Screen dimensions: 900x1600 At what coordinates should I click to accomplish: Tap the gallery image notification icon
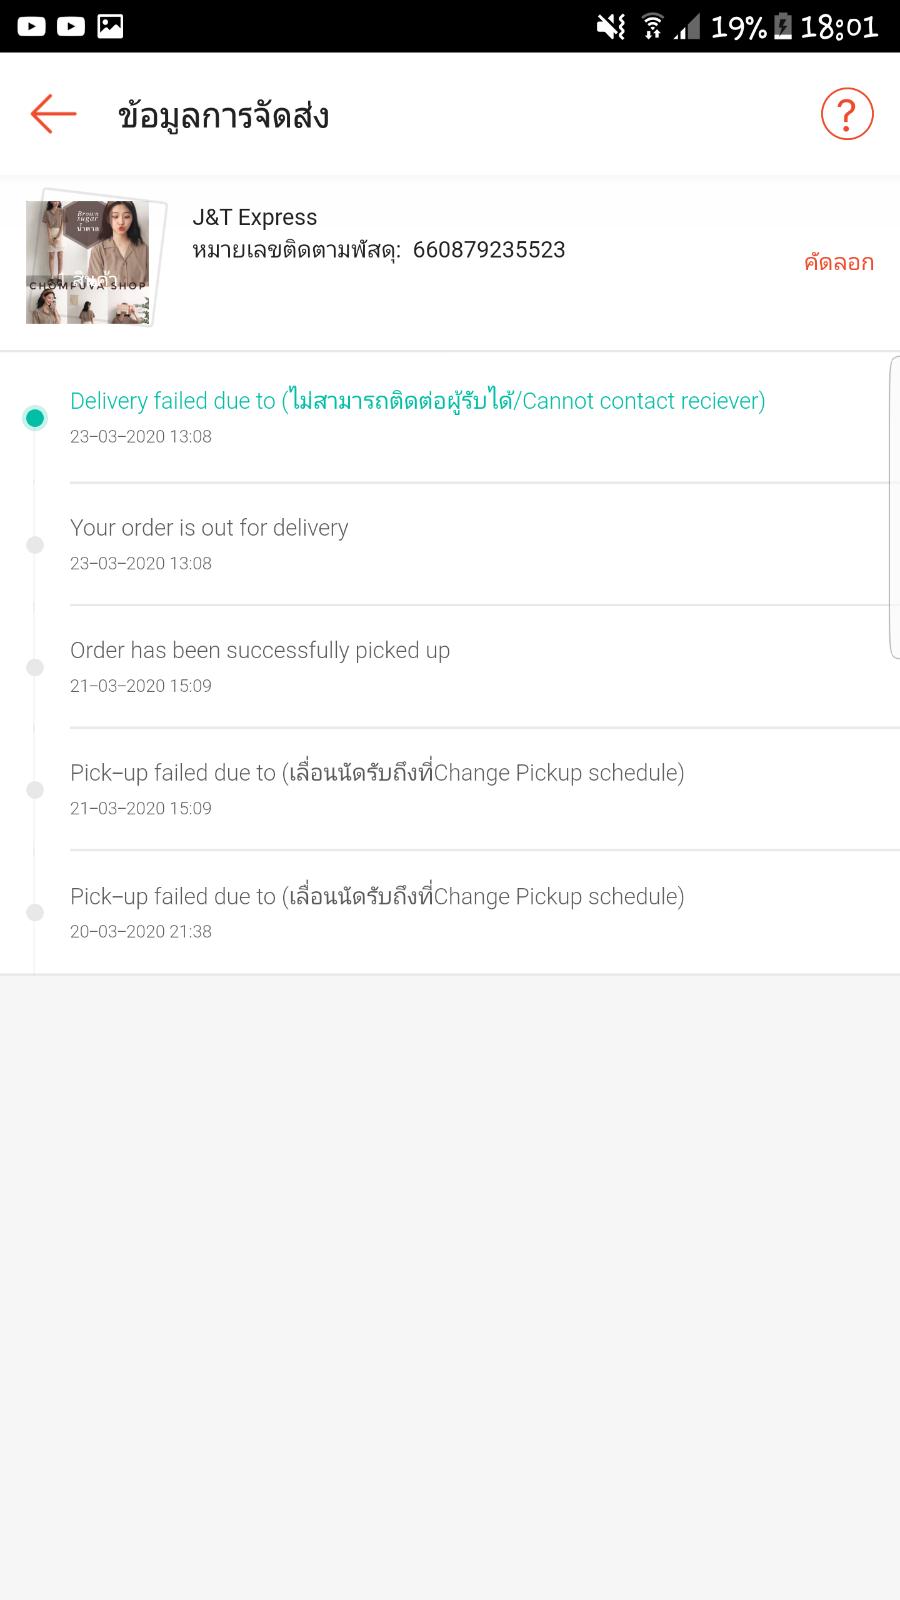110,26
